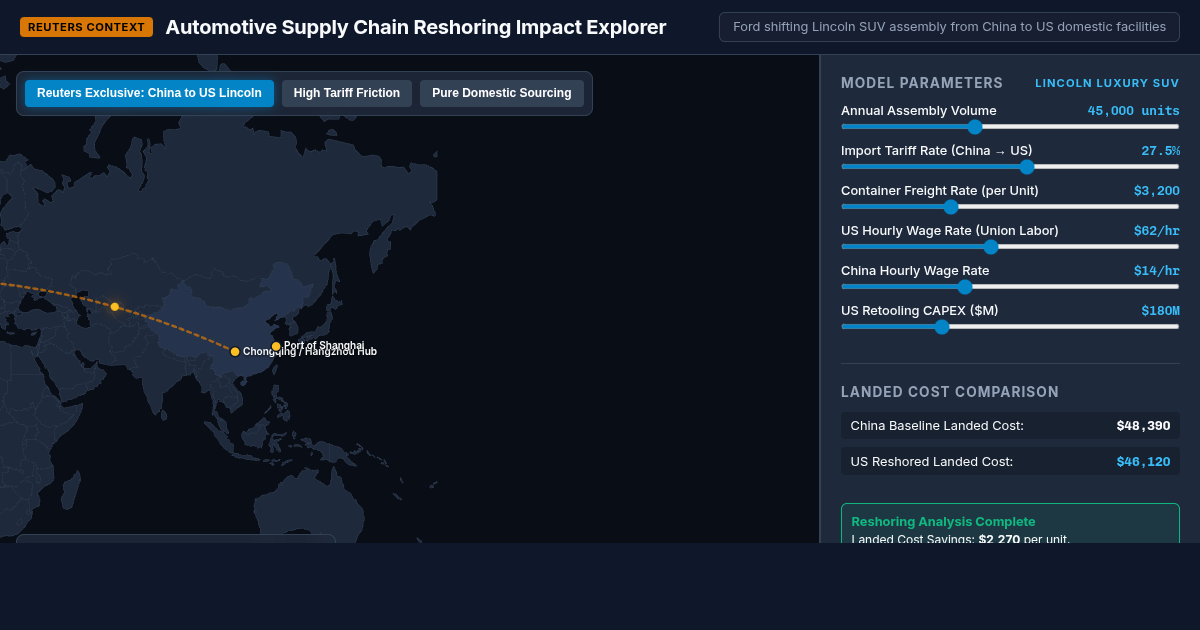1200x630 pixels.
Task: Adjust US Hourly Wage Rate slider
Action: (1010, 246)
